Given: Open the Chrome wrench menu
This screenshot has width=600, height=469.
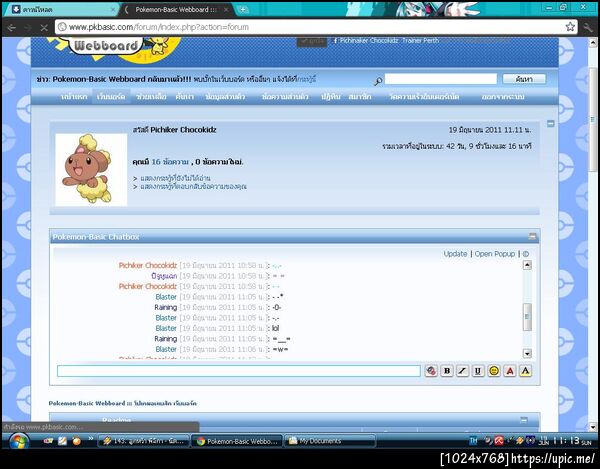Looking at the screenshot, I should coord(588,27).
